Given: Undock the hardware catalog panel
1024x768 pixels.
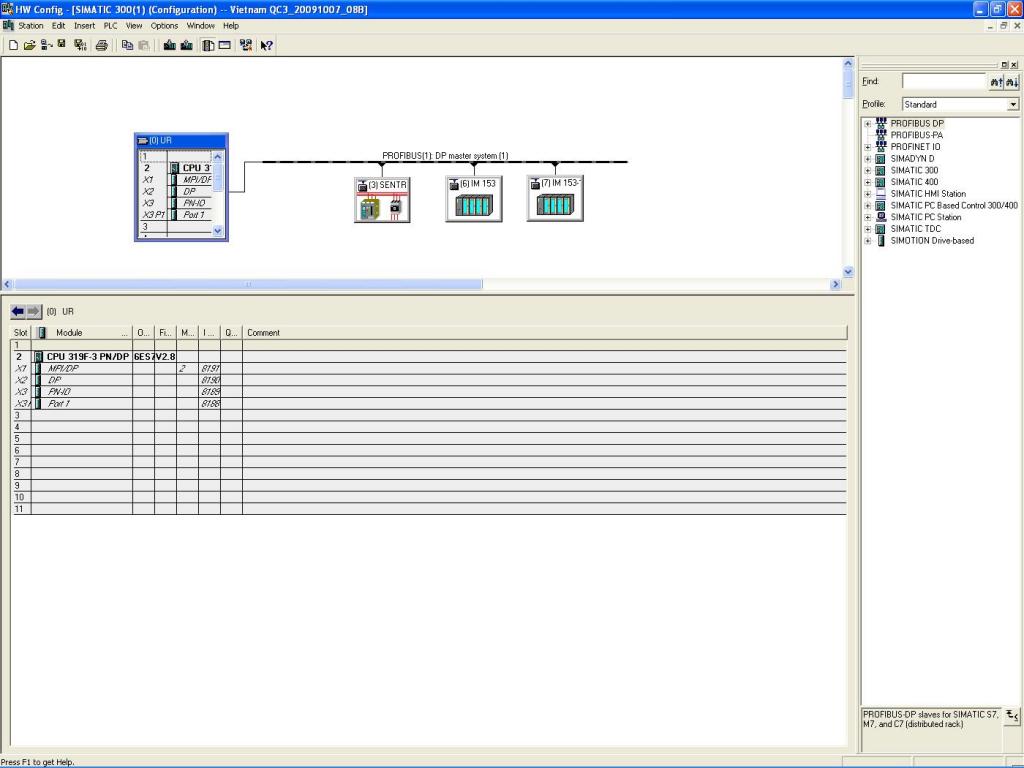Looking at the screenshot, I should 1004,65.
